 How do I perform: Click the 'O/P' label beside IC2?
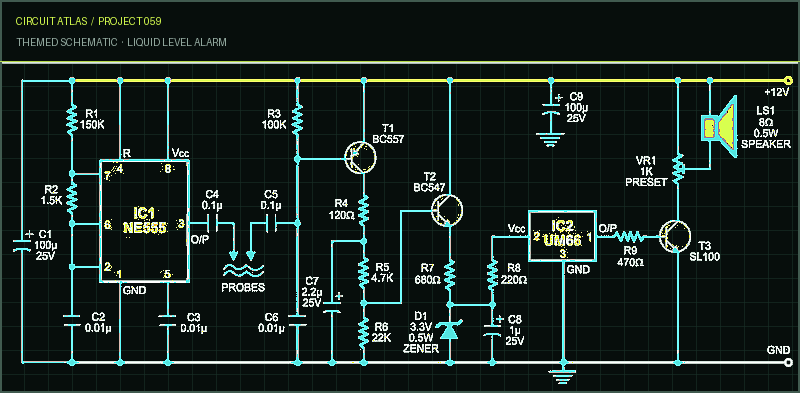[x=608, y=227]
